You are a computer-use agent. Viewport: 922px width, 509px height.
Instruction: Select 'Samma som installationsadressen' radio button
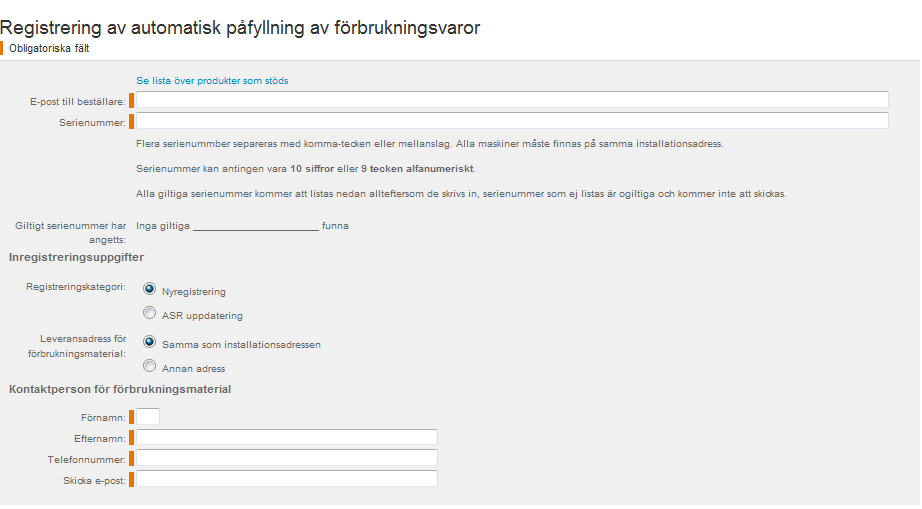click(149, 342)
